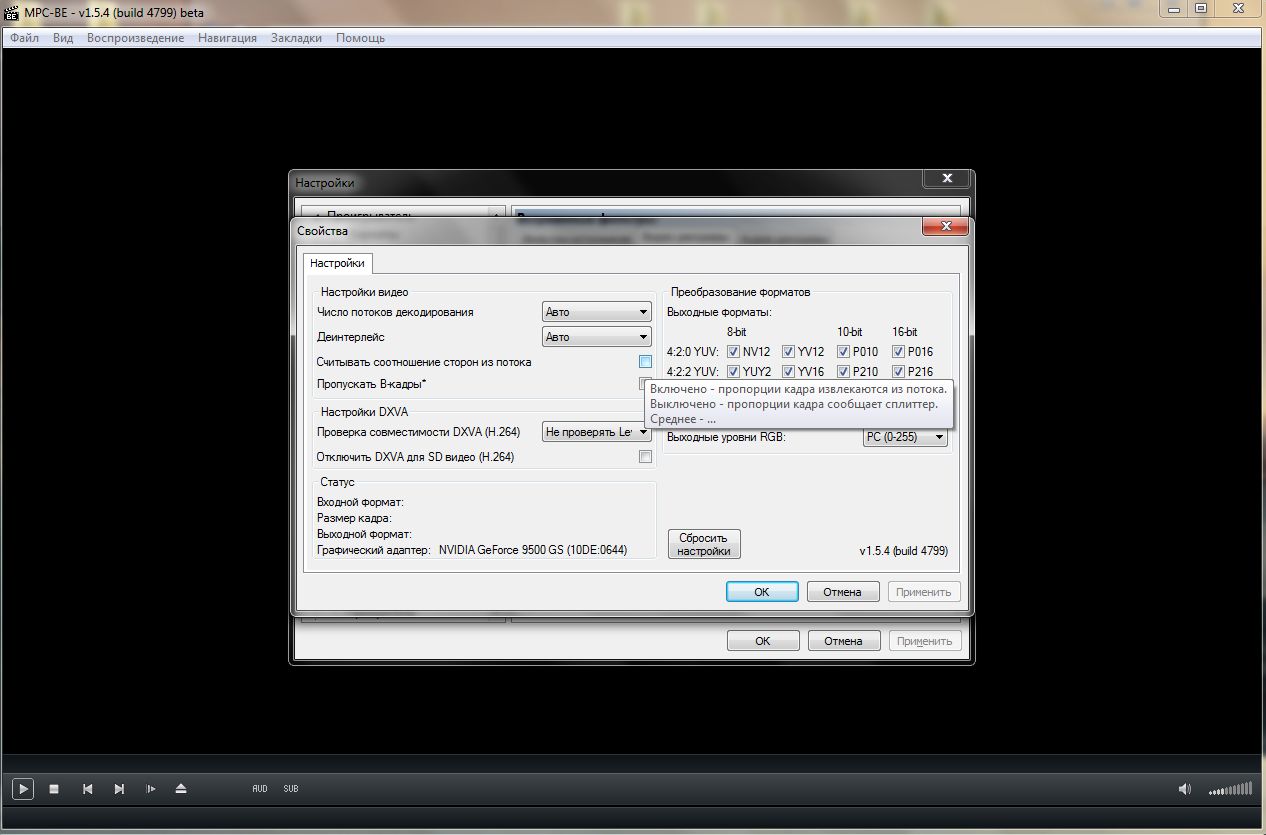Click the Previous track skip button
1266x835 pixels.
(87, 789)
